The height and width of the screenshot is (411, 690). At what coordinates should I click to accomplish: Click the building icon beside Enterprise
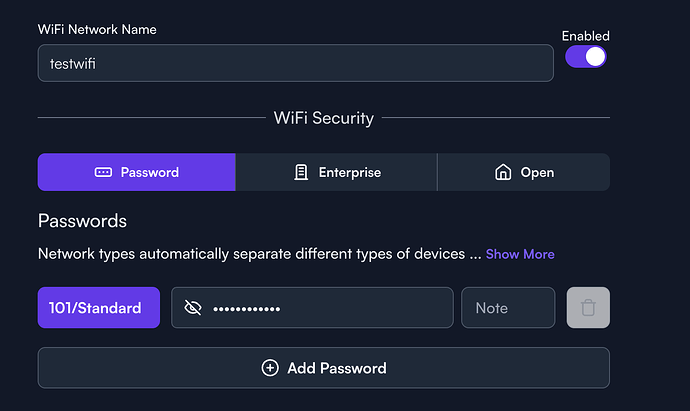point(301,172)
